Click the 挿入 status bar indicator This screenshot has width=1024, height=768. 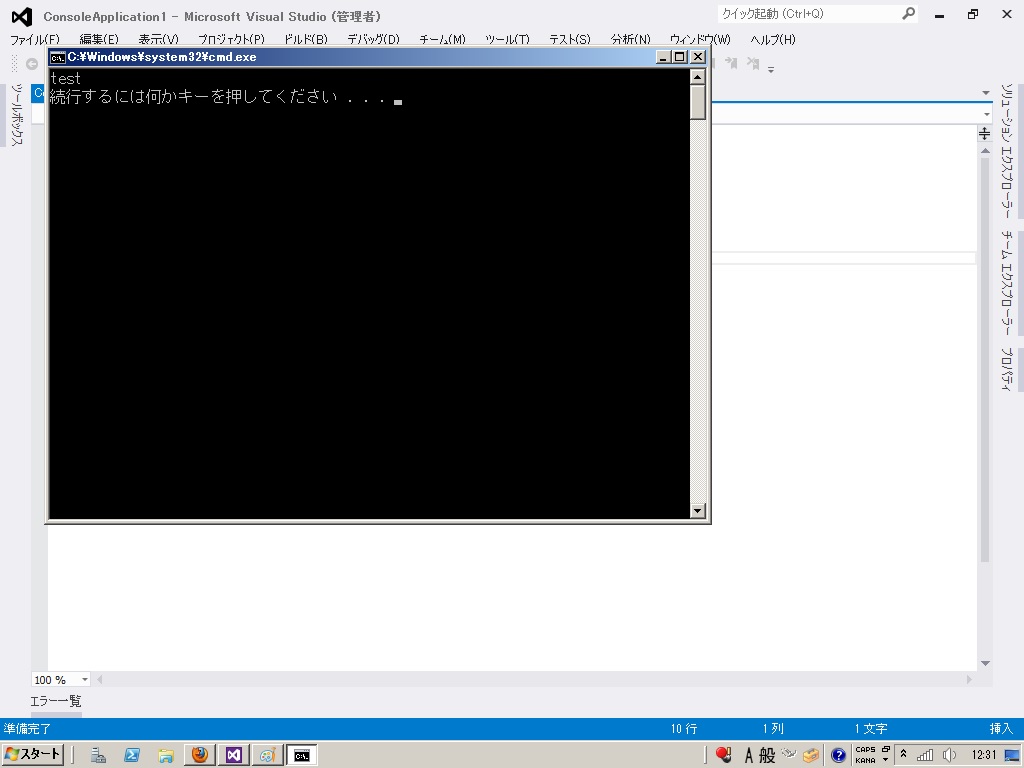click(x=1001, y=729)
